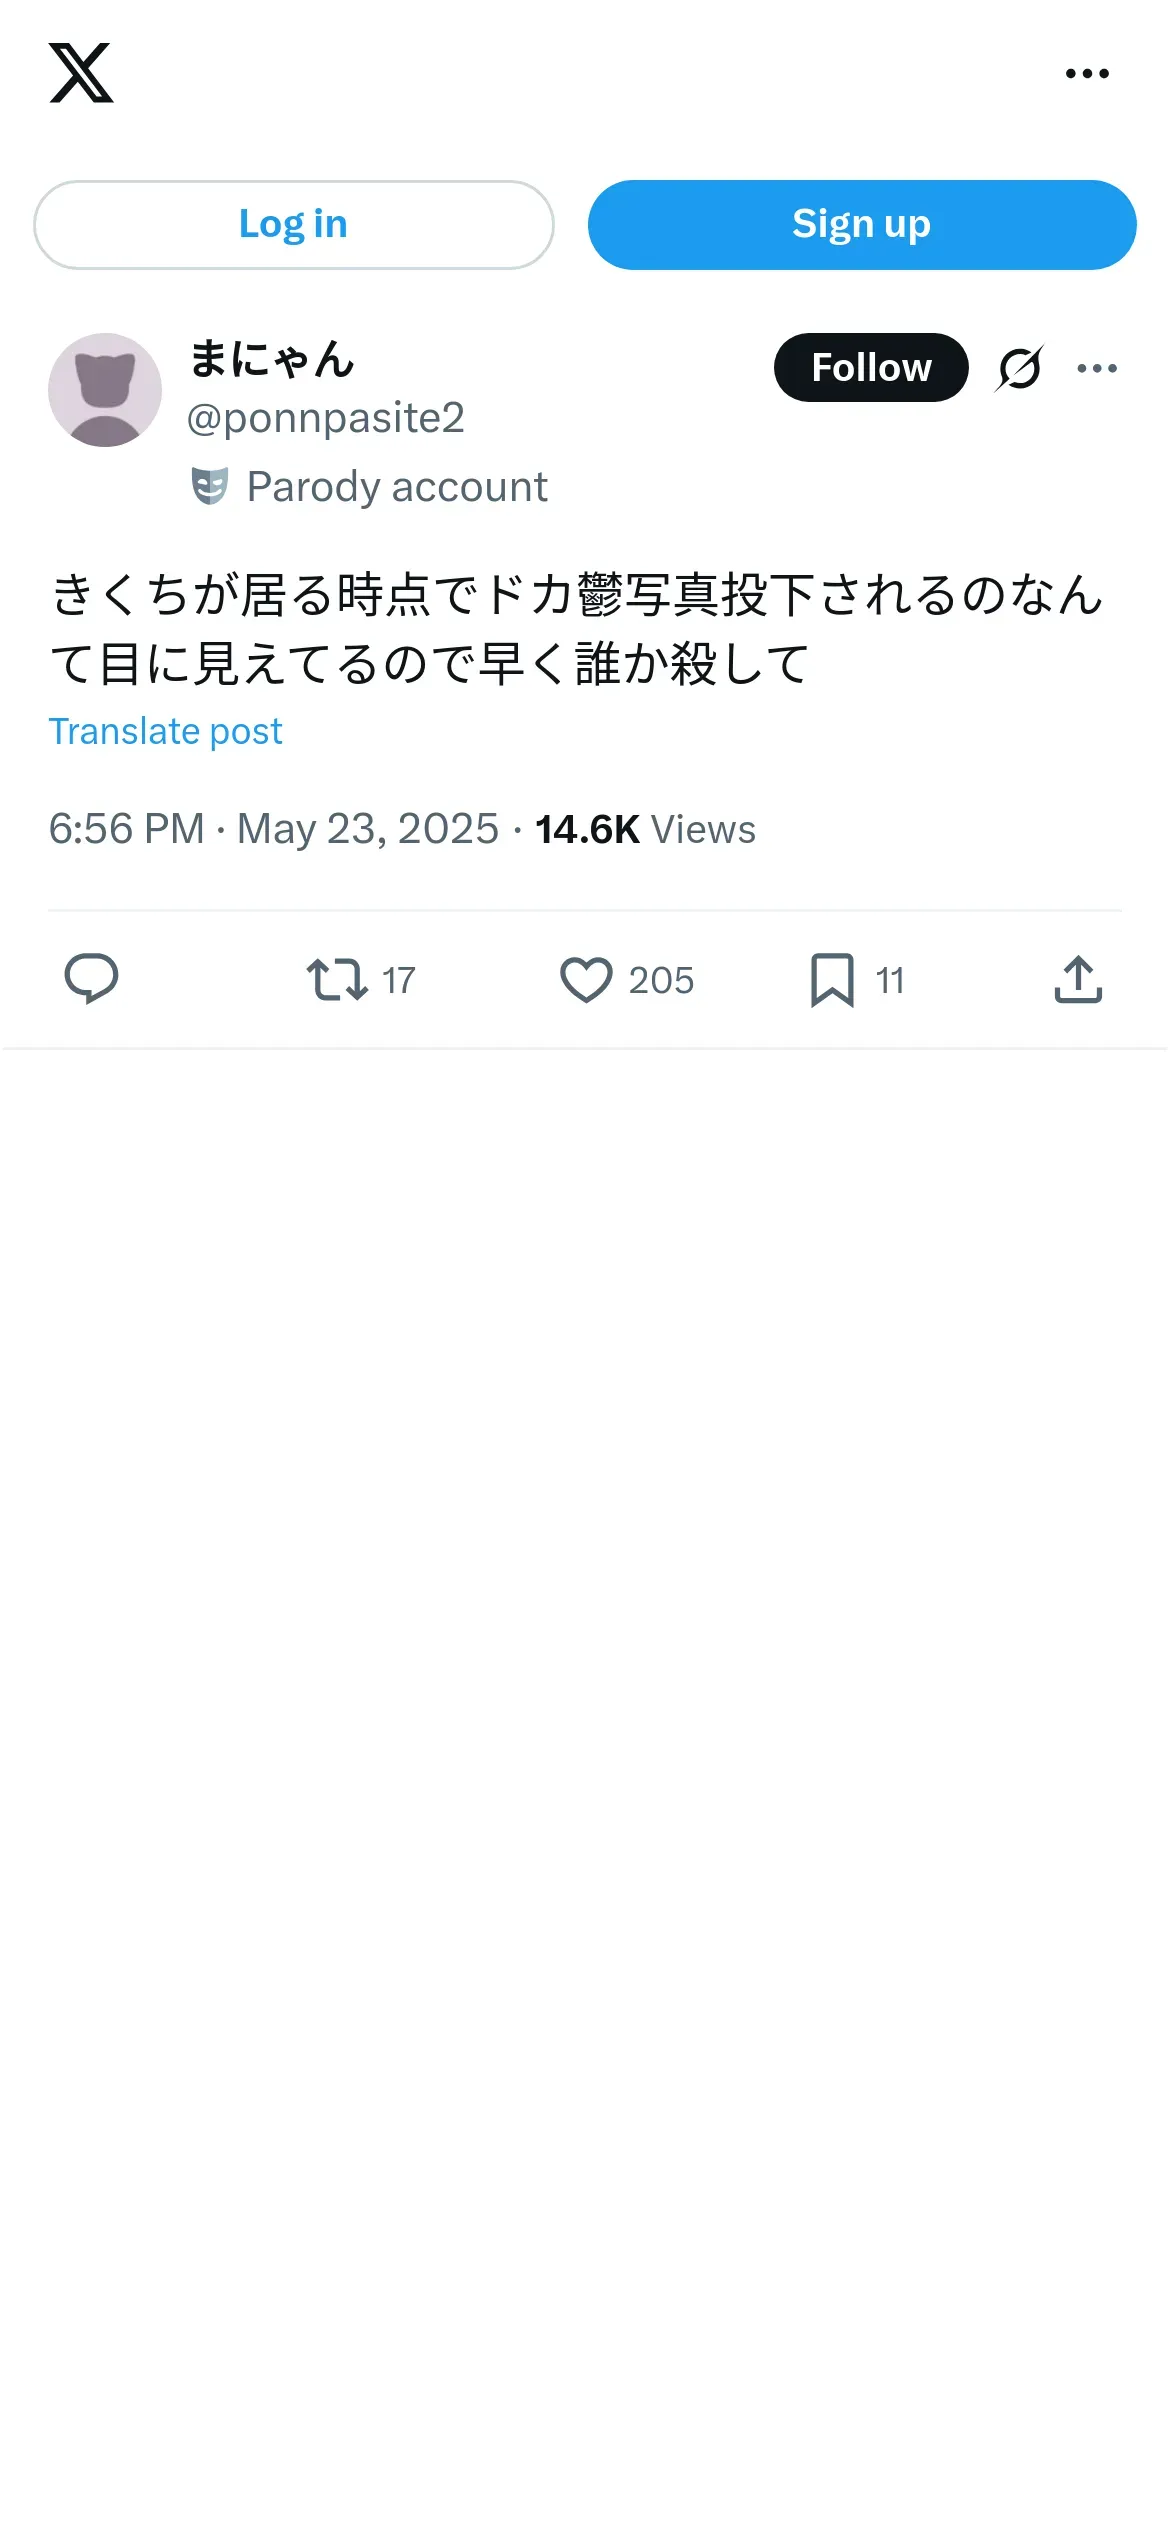The height and width of the screenshot is (2532, 1170).
Task: Repost the post with 17 reposts
Action: point(337,979)
